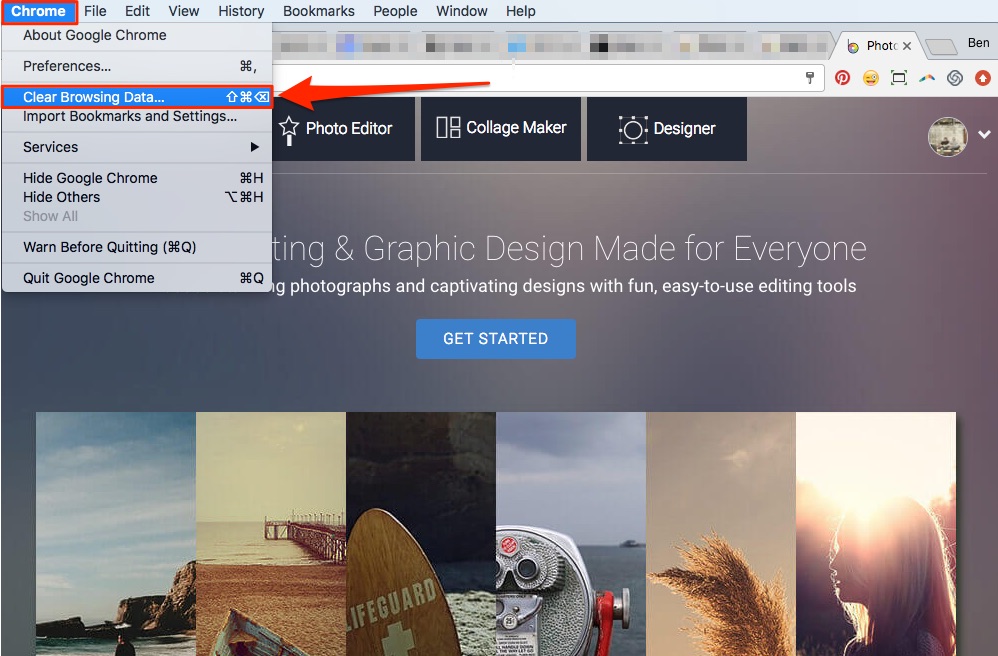Open a new tab
The height and width of the screenshot is (656, 998).
(x=941, y=46)
